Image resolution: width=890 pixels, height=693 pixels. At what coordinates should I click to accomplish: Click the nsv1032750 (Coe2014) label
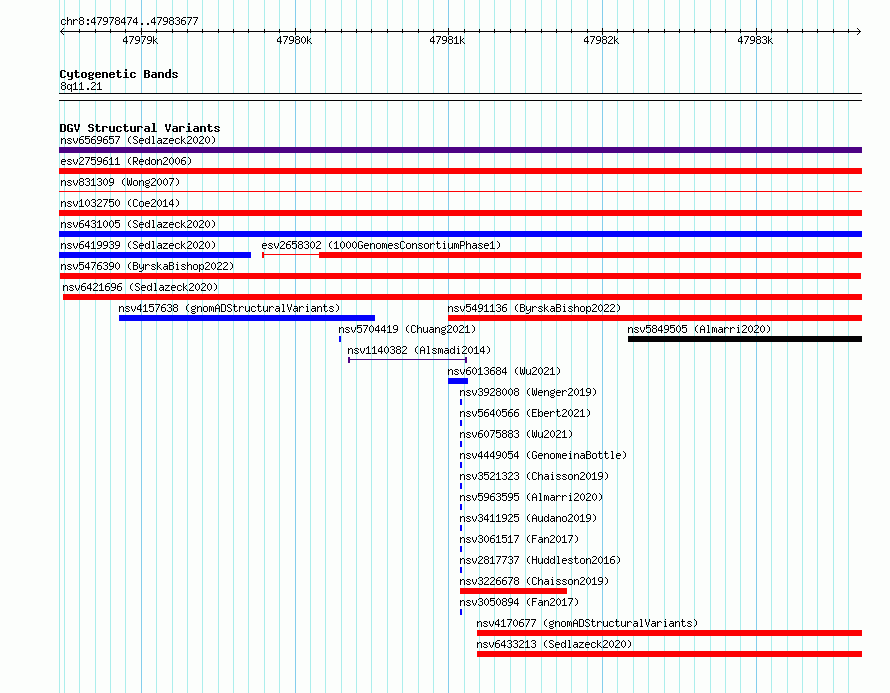120,203
